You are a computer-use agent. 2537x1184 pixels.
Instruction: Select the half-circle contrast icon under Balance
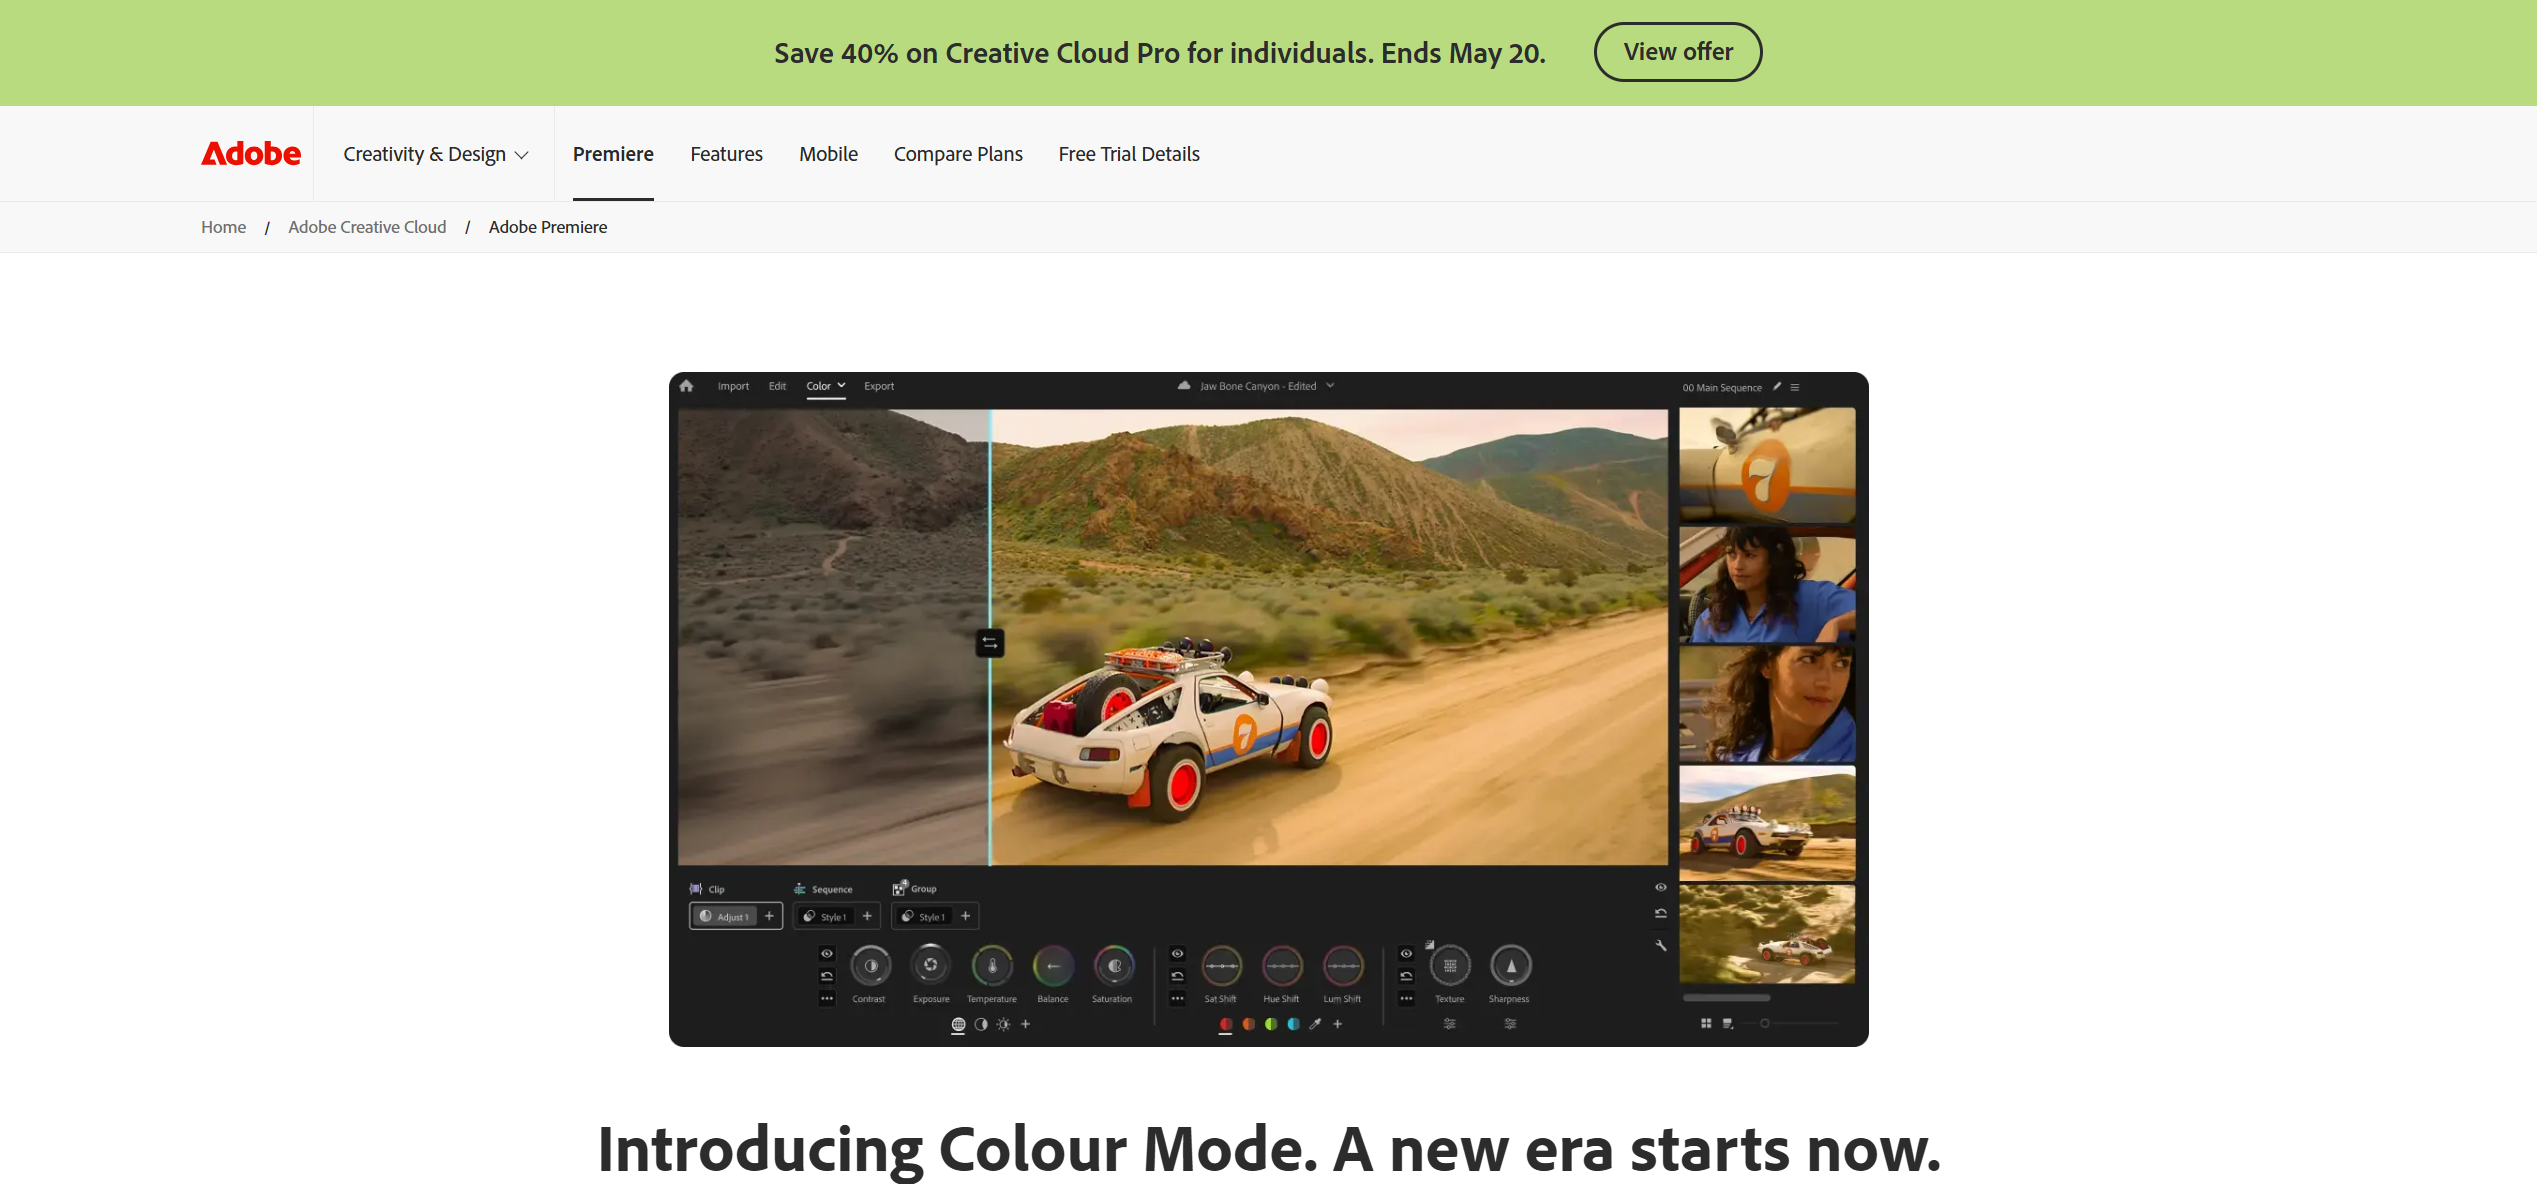(981, 1024)
